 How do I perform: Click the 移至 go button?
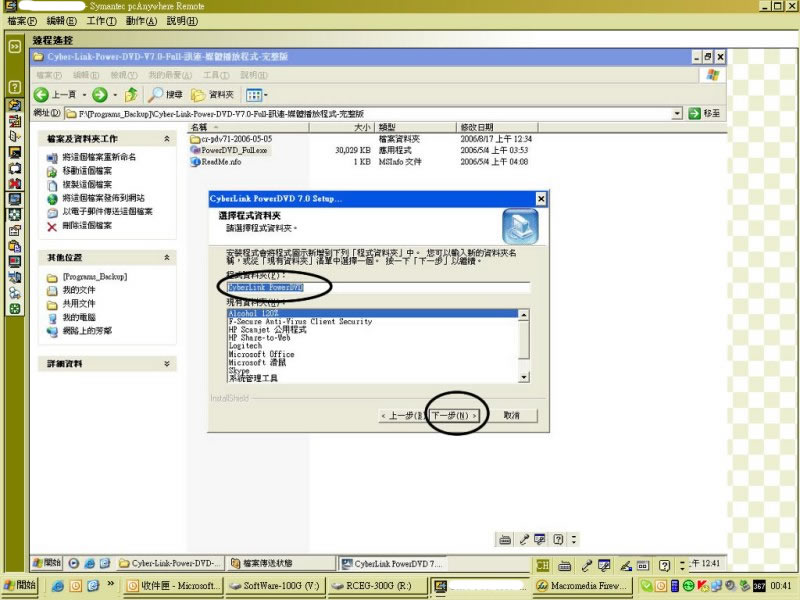[705, 113]
